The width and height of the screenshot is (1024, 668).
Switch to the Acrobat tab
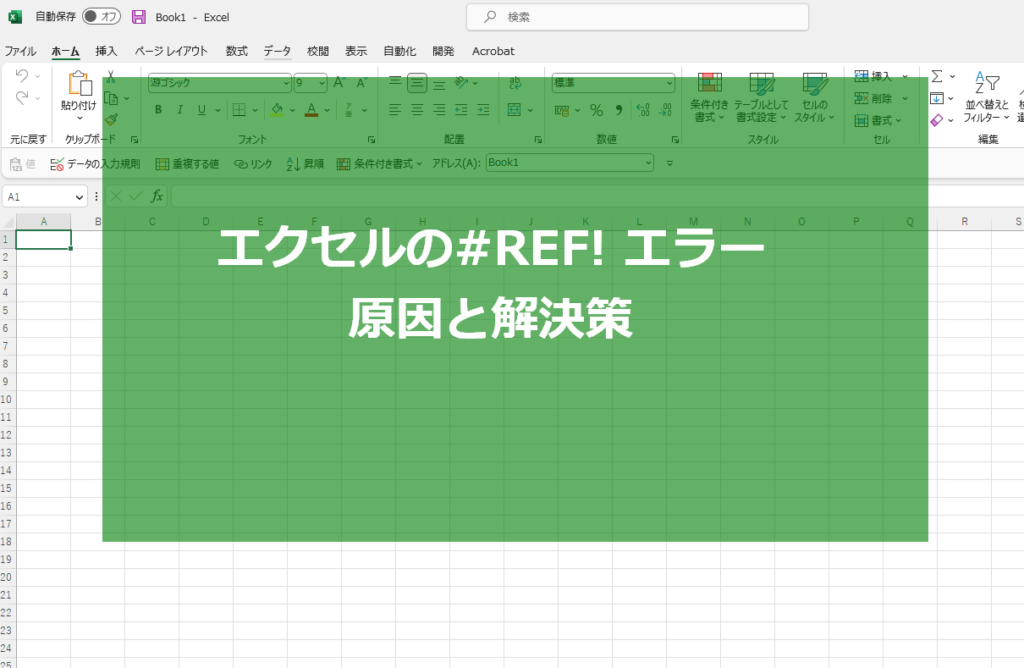493,51
